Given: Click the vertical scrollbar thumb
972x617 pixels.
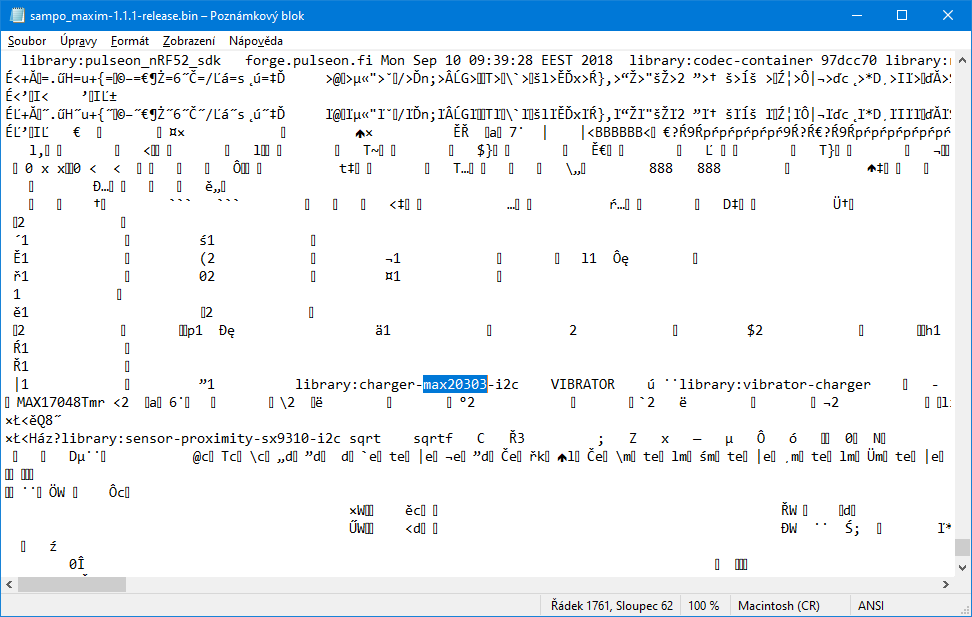Looking at the screenshot, I should pos(962,547).
